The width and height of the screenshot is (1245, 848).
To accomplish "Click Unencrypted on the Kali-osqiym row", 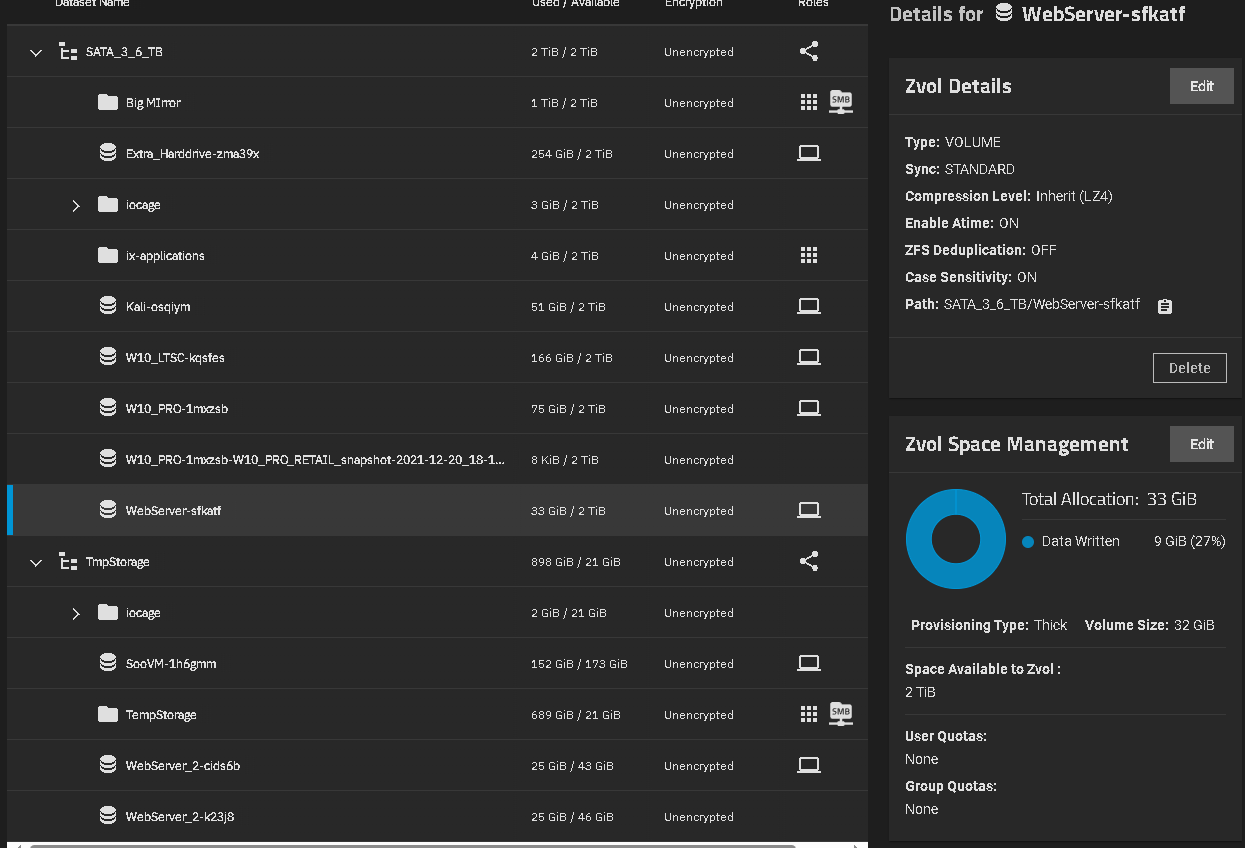I will pyautogui.click(x=699, y=307).
